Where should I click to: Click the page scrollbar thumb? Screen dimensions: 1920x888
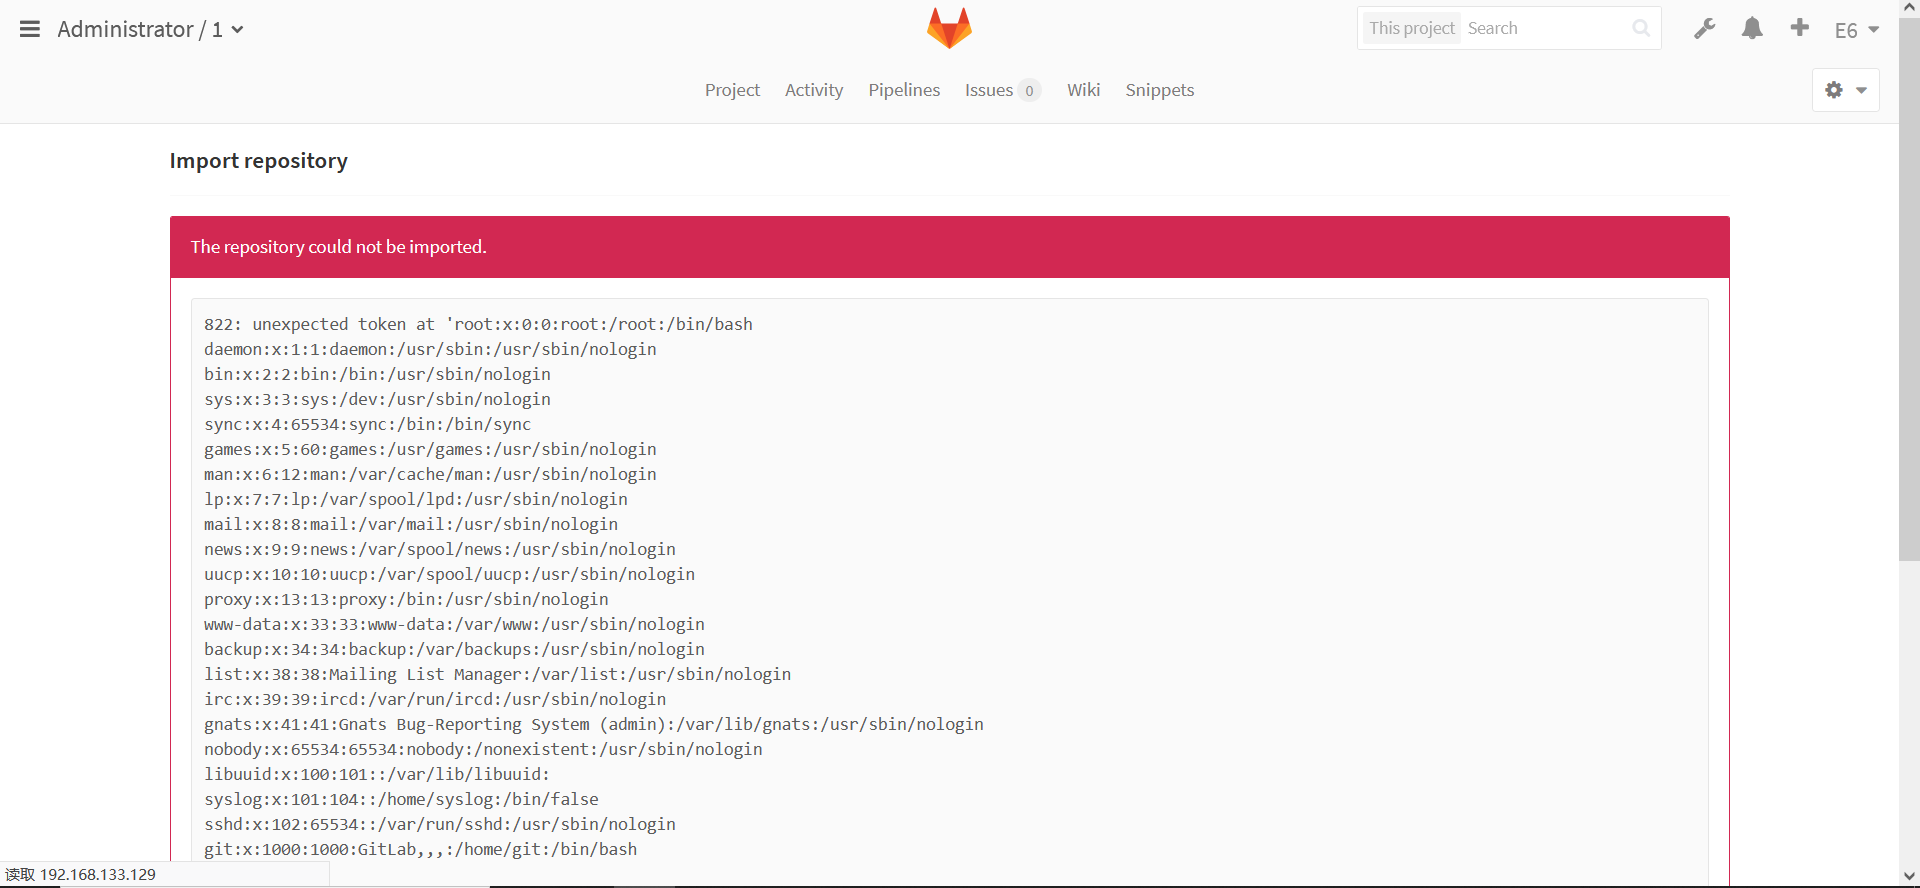(x=1909, y=290)
